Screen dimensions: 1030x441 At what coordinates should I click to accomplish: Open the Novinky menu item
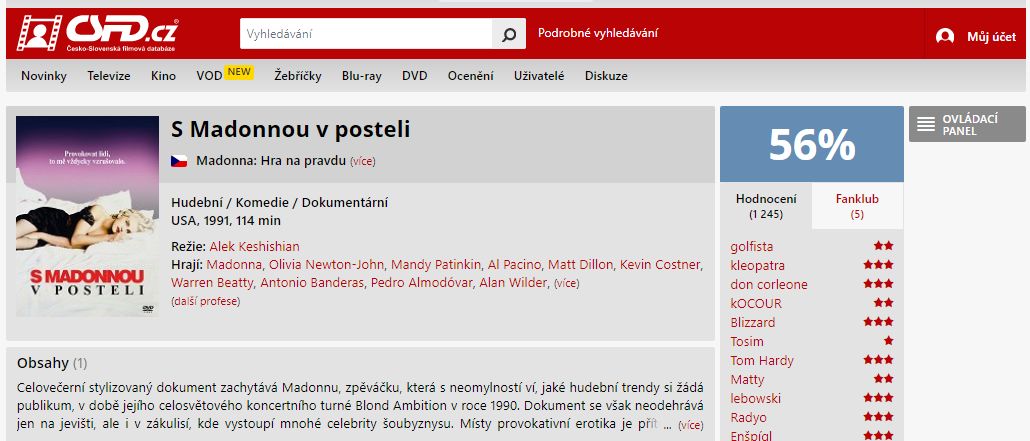point(44,76)
